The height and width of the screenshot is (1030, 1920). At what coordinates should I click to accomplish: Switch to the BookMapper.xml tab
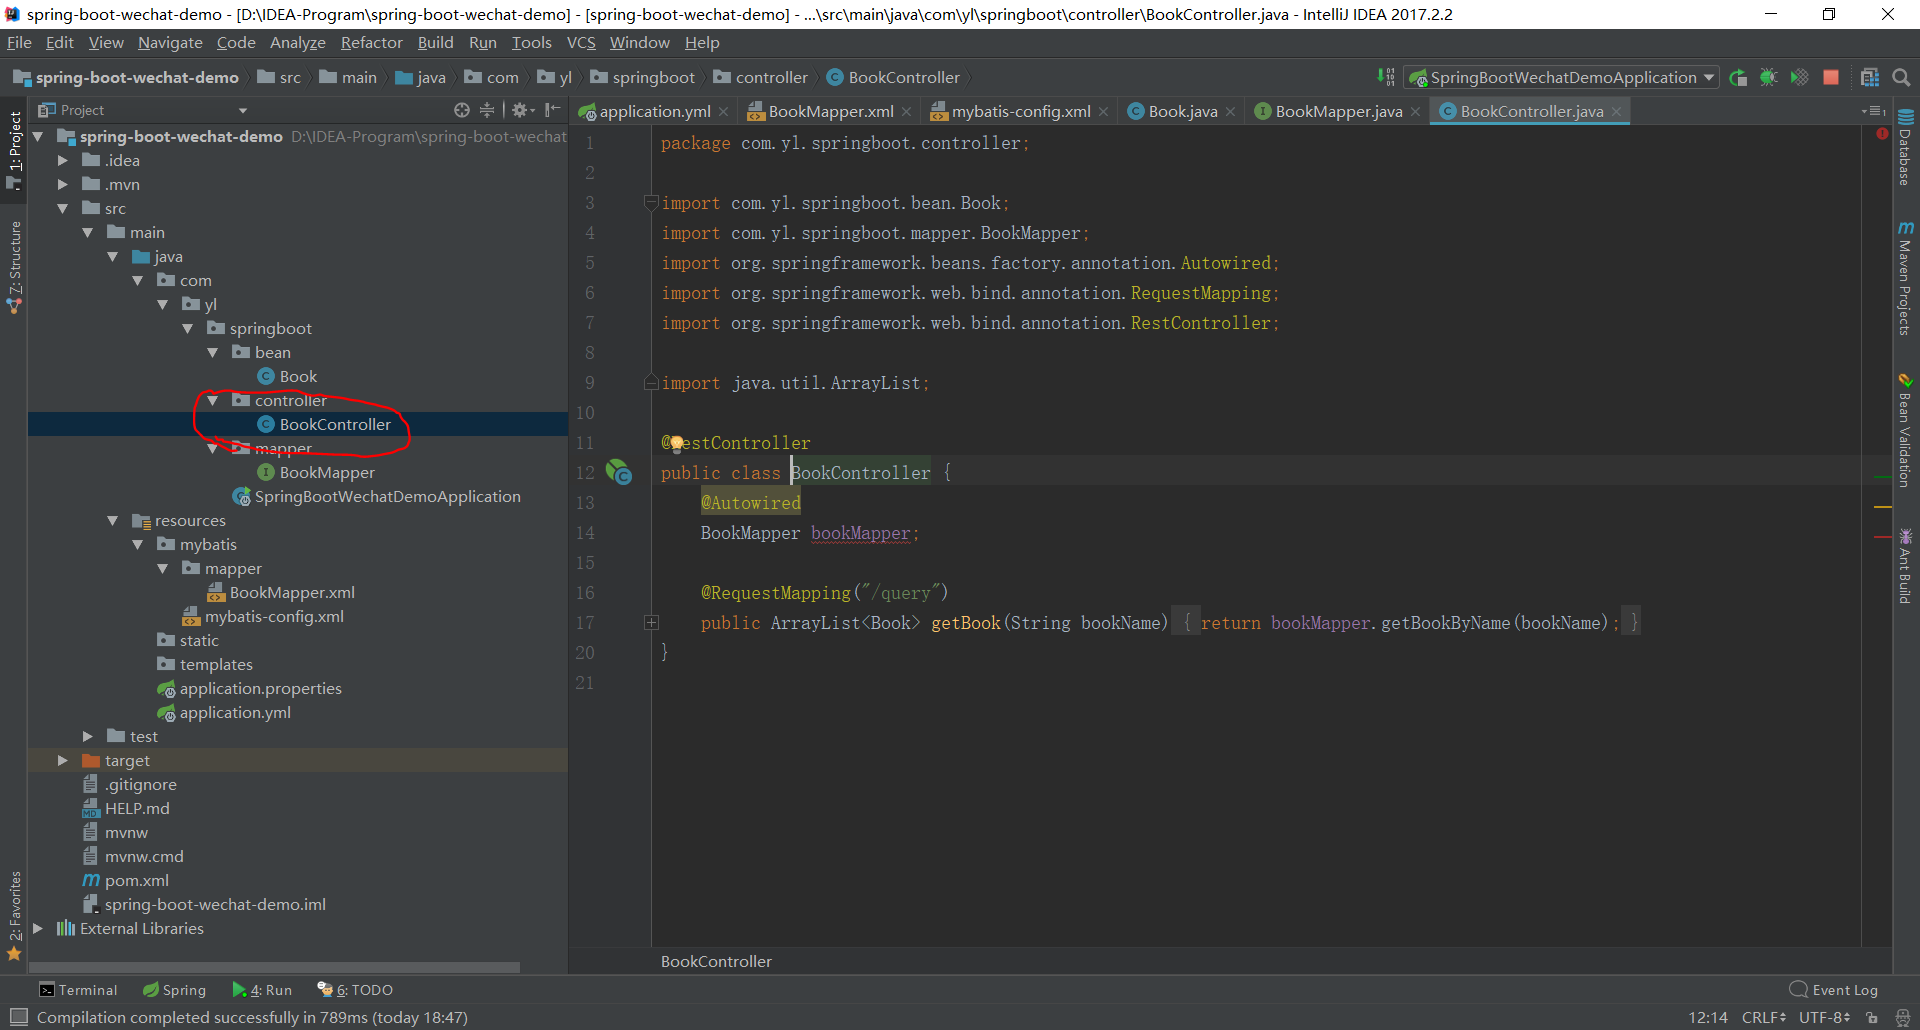click(831, 111)
